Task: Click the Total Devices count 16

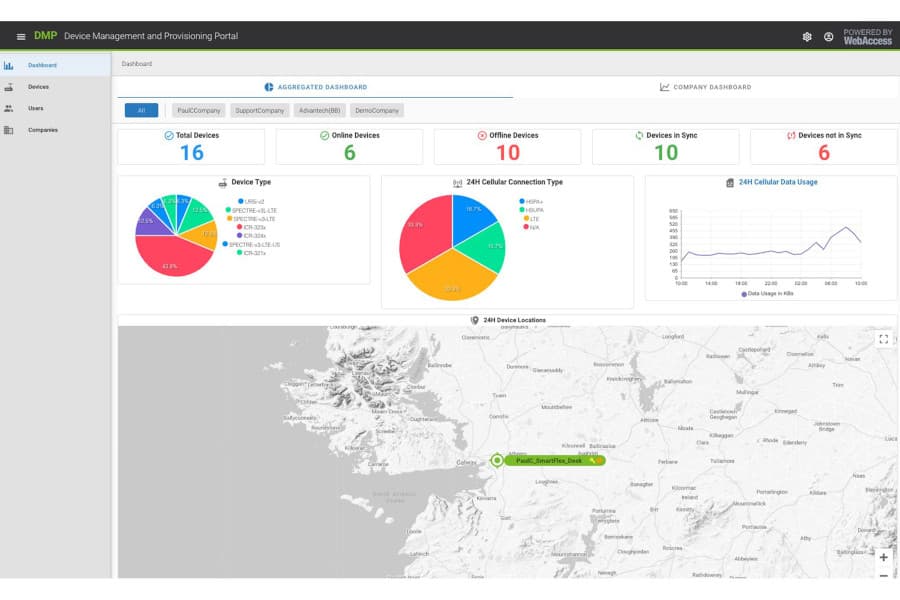Action: 192,153
